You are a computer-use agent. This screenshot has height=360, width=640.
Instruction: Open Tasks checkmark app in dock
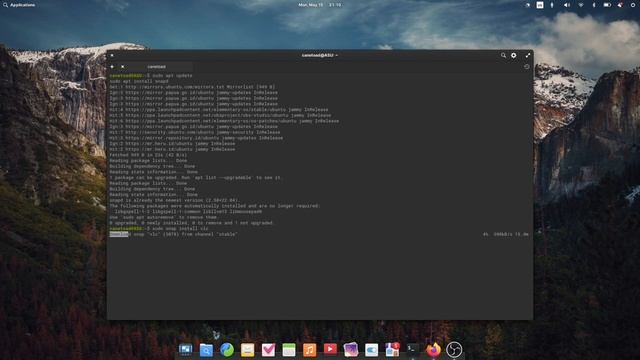tap(268, 349)
